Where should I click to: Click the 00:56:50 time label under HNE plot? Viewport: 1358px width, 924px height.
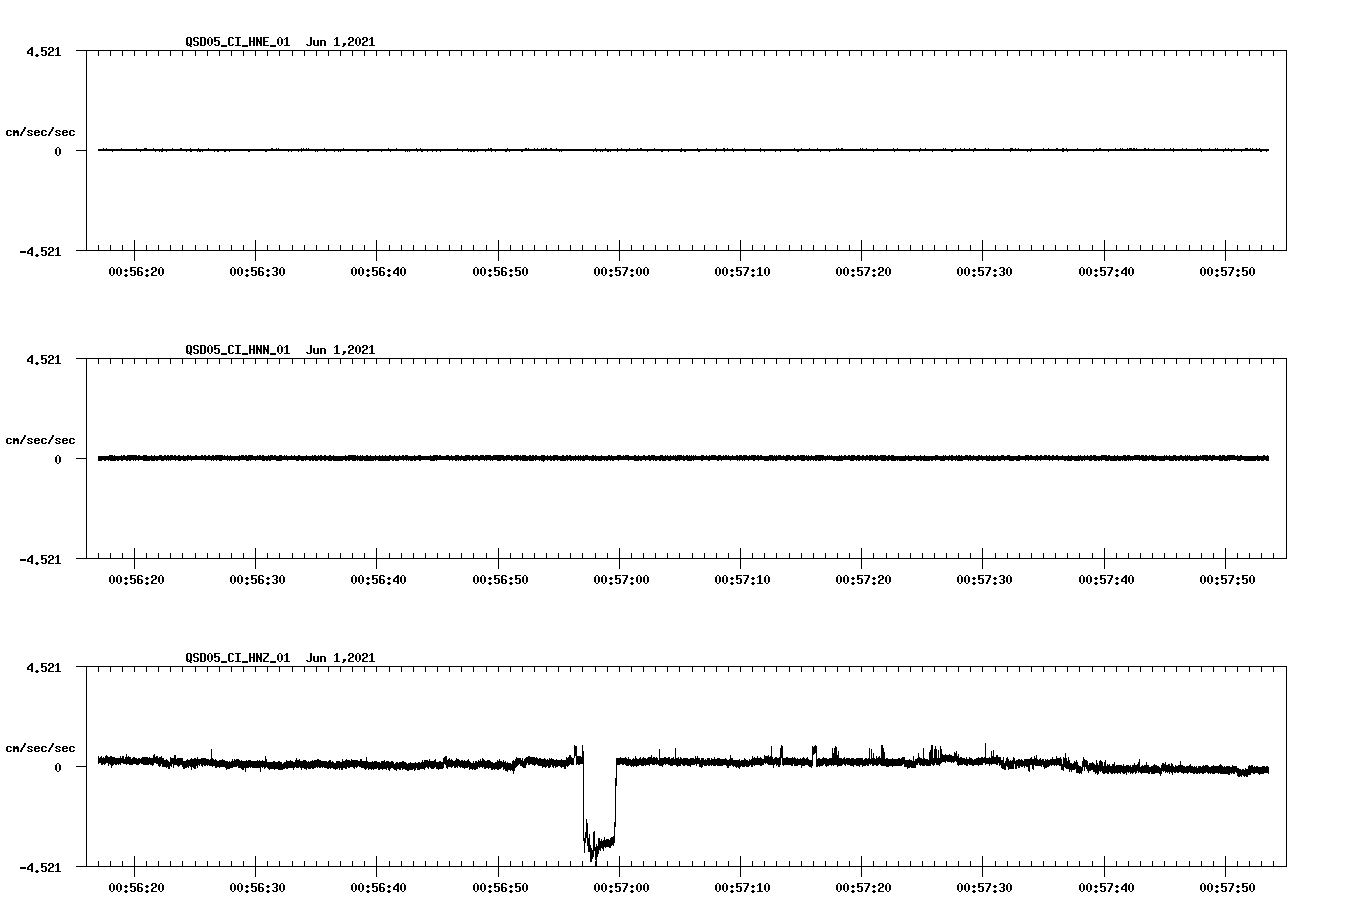pos(500,271)
